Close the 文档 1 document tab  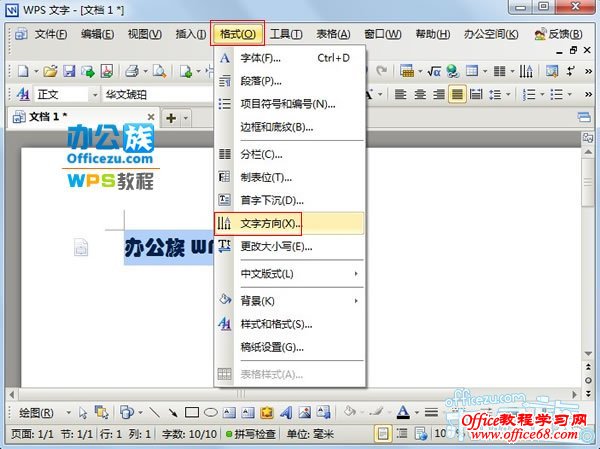pos(151,117)
